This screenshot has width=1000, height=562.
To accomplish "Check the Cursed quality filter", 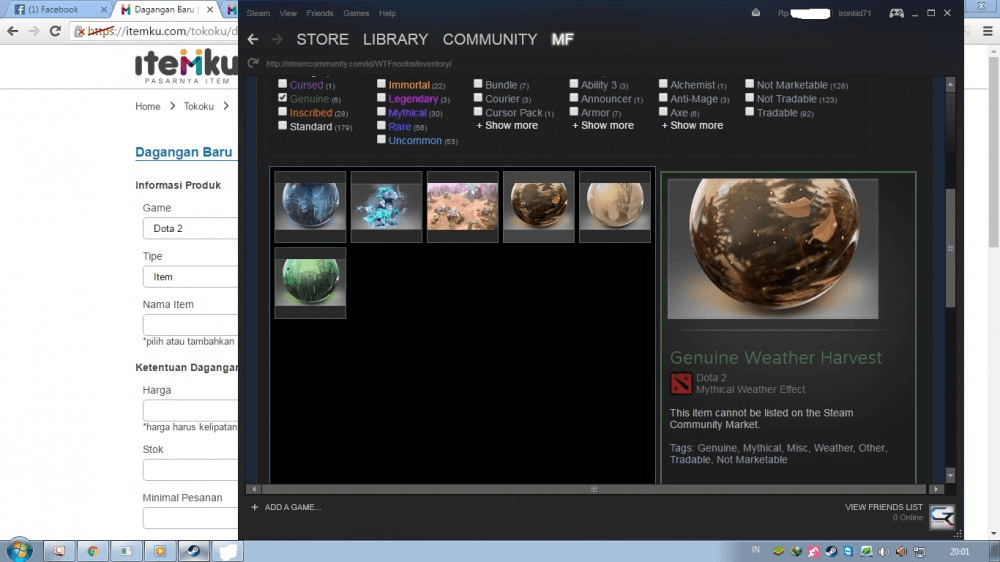I will (283, 84).
